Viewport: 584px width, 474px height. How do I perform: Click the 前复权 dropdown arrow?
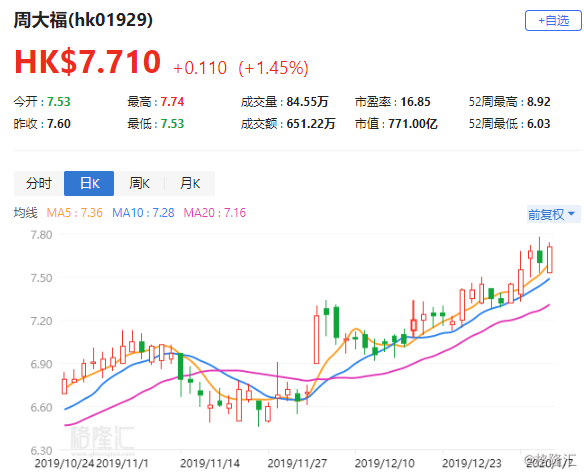pos(571,214)
